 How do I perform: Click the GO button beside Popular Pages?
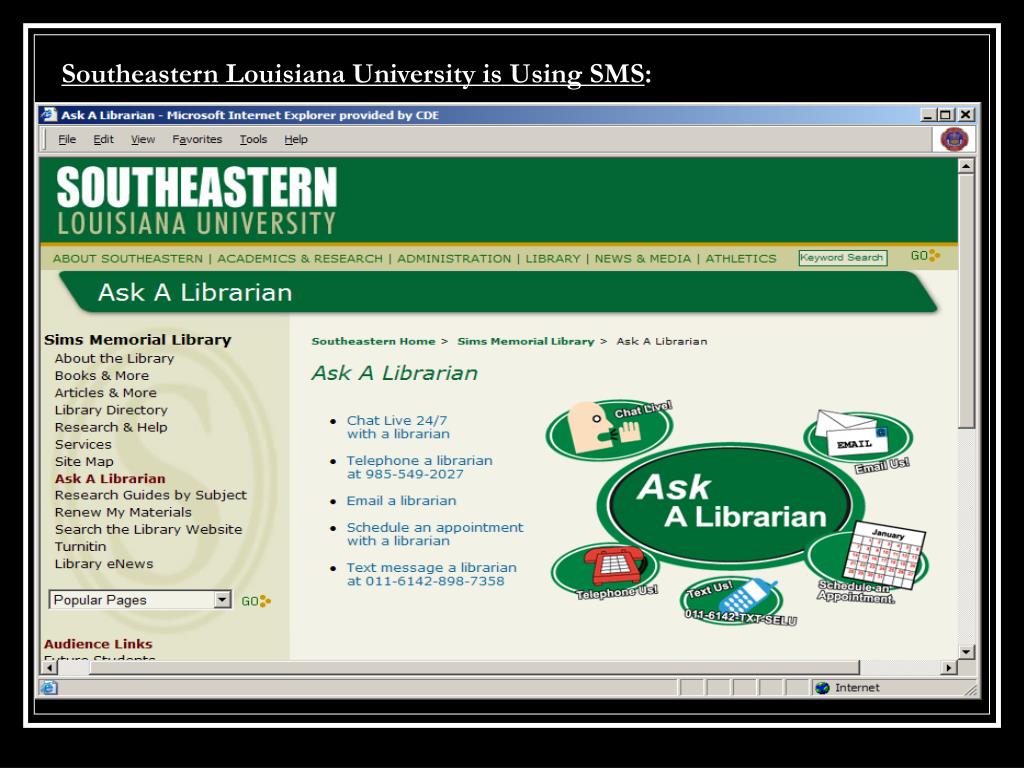click(255, 601)
